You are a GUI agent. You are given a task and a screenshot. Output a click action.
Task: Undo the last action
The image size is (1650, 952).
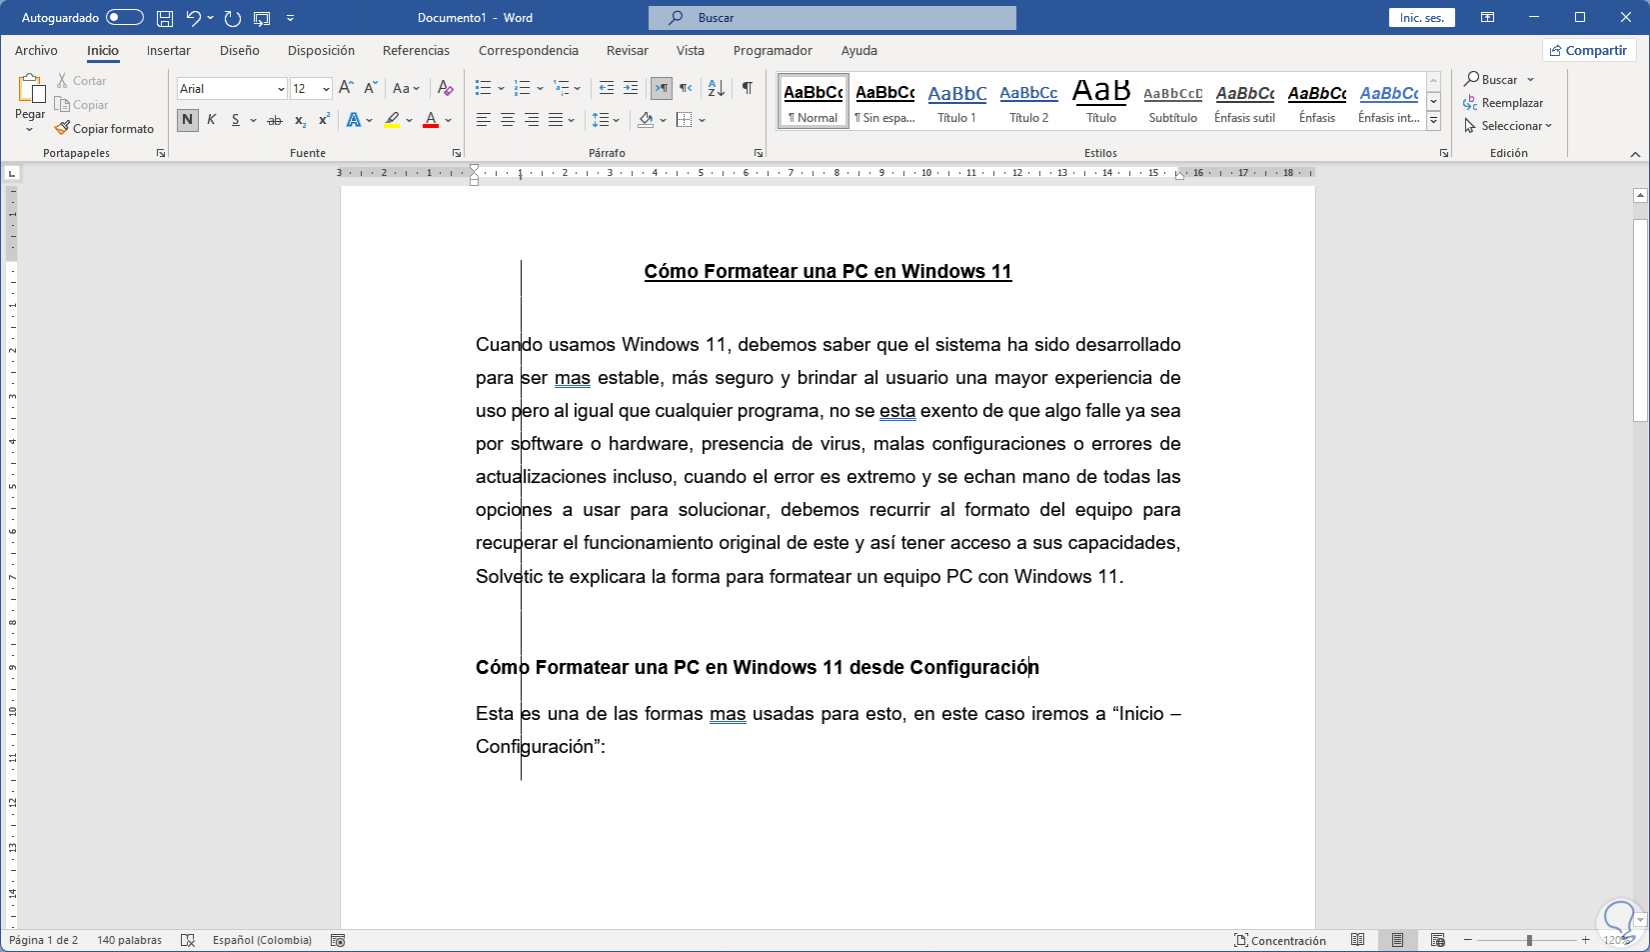pyautogui.click(x=194, y=18)
